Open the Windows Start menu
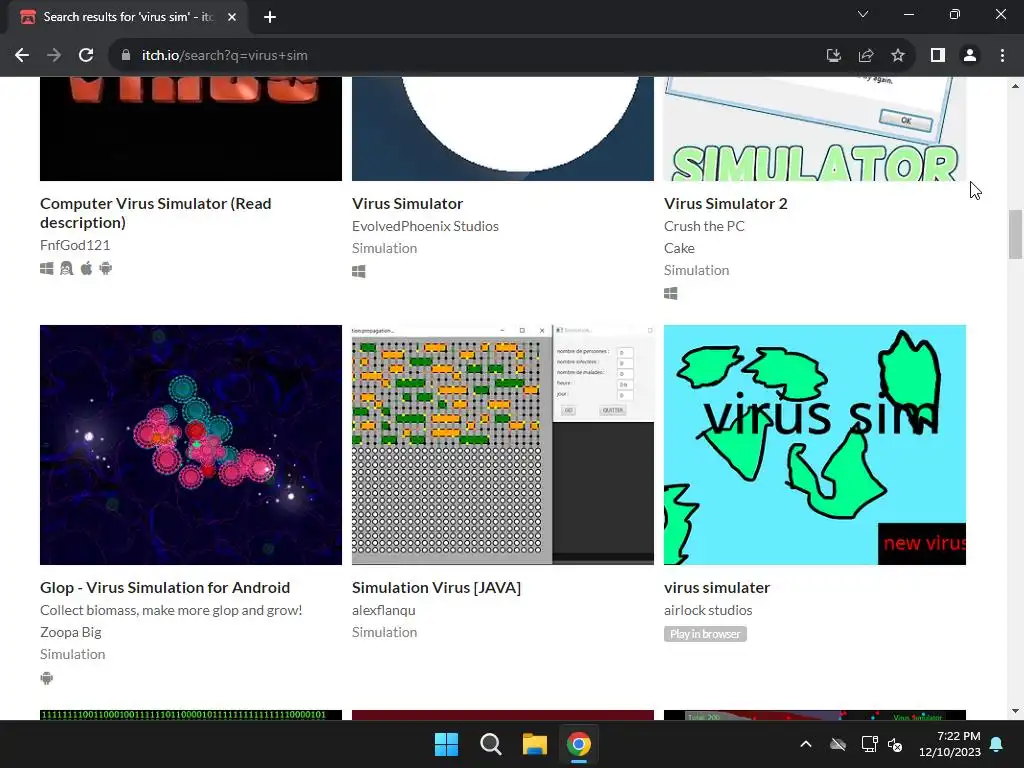 click(x=447, y=744)
